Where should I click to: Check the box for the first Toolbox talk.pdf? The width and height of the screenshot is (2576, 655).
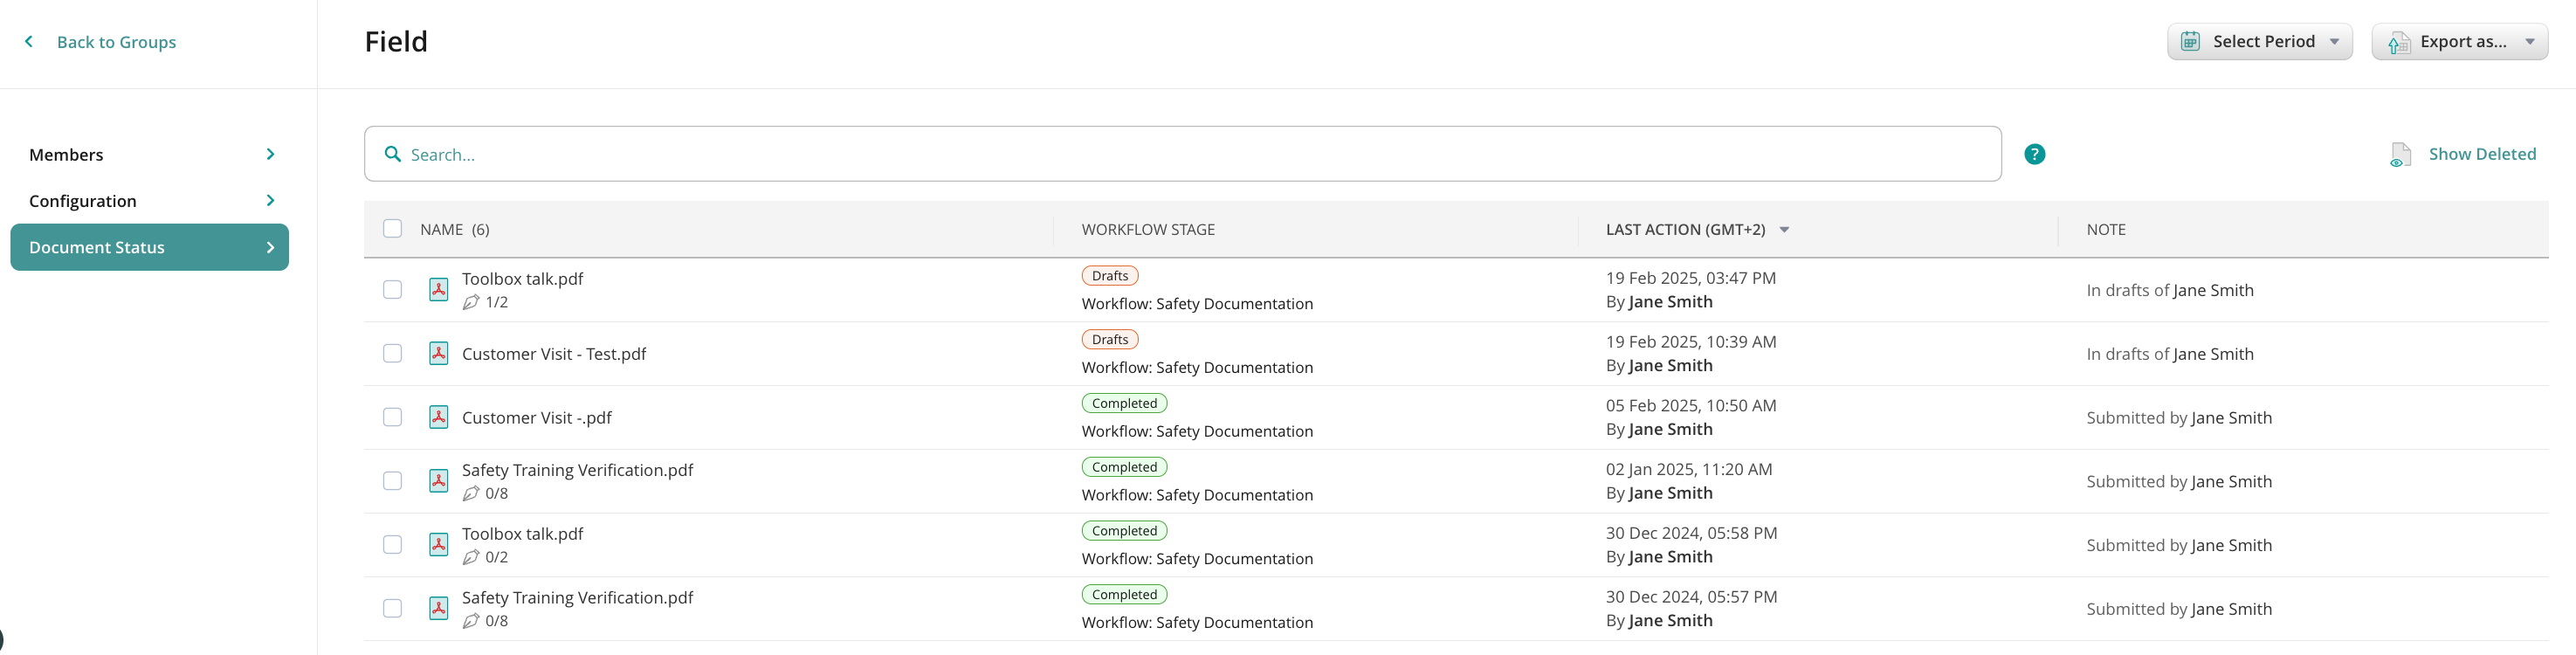coord(393,290)
